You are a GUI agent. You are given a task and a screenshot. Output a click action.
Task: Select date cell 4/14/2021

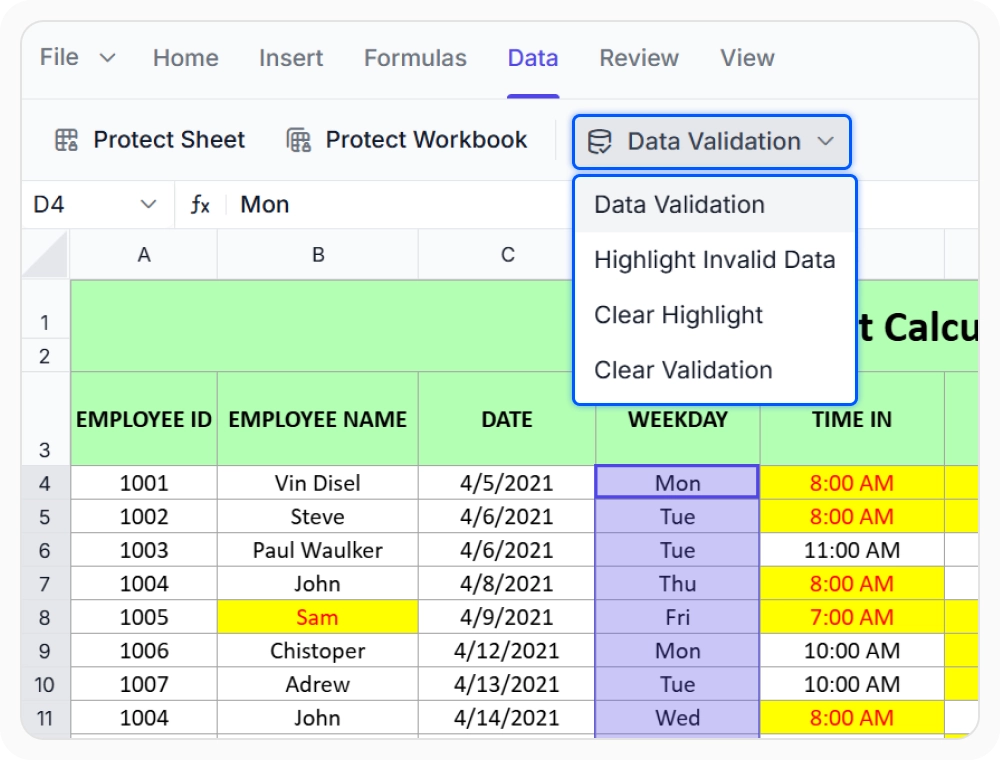(507, 718)
